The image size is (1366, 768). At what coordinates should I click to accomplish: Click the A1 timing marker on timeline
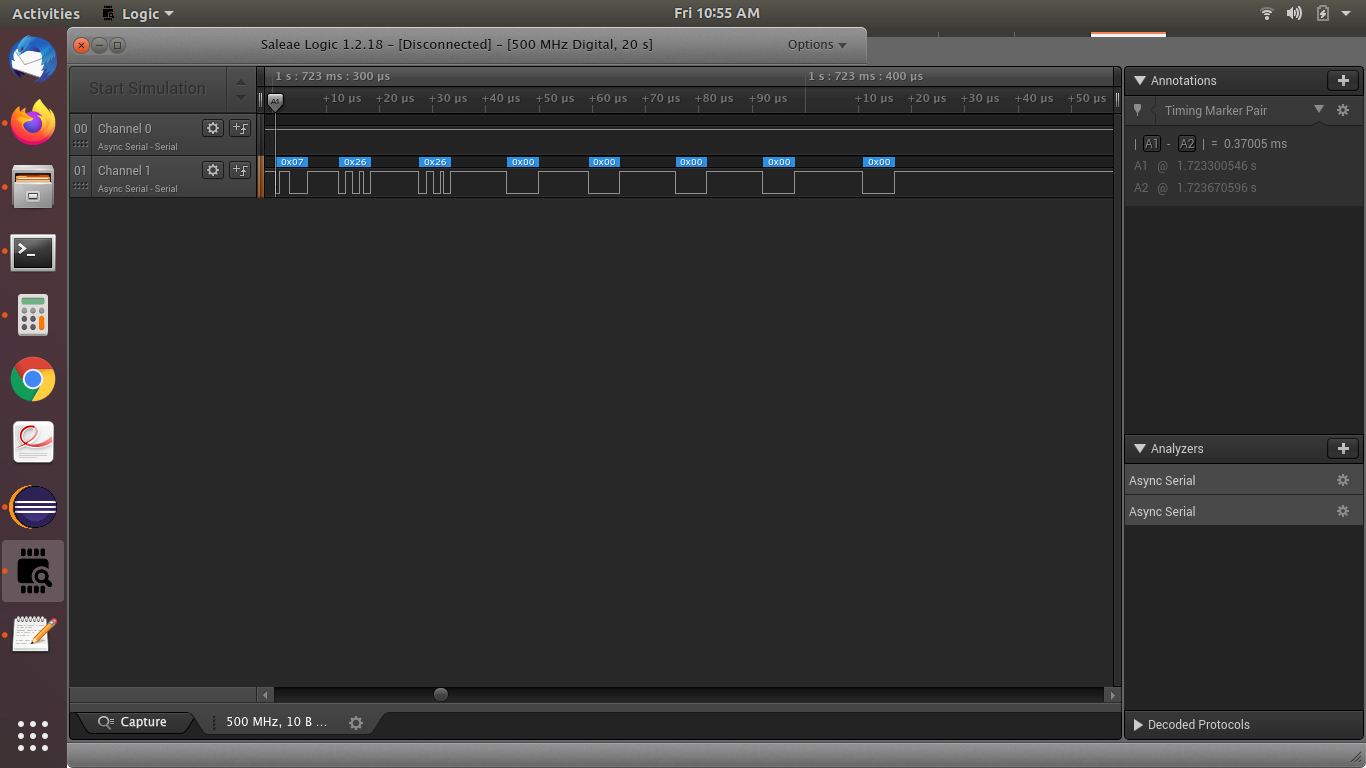[275, 102]
